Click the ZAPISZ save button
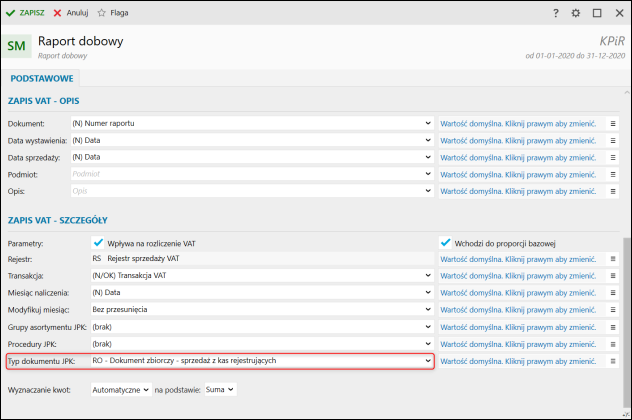Screen dimensions: 632x420 26,13
